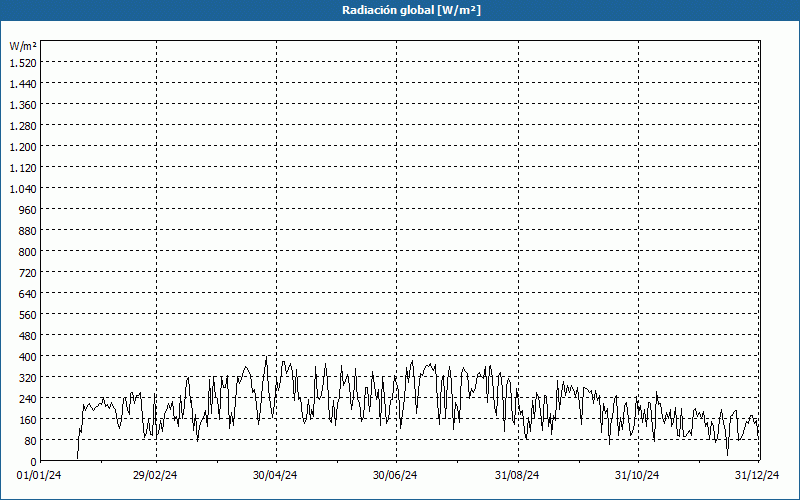Click the 960 y-axis label

29,210
